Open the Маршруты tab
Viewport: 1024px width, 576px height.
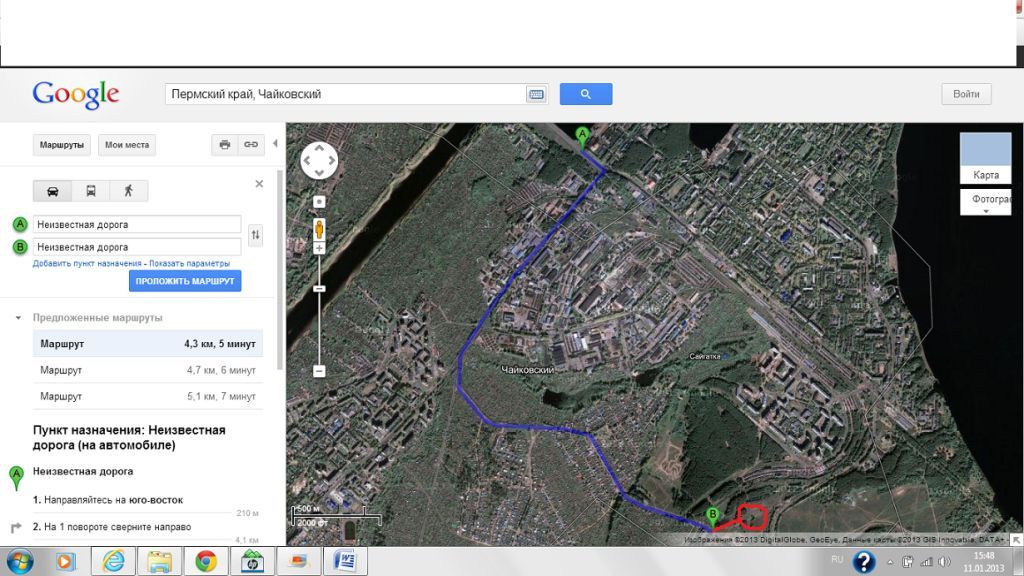point(62,145)
